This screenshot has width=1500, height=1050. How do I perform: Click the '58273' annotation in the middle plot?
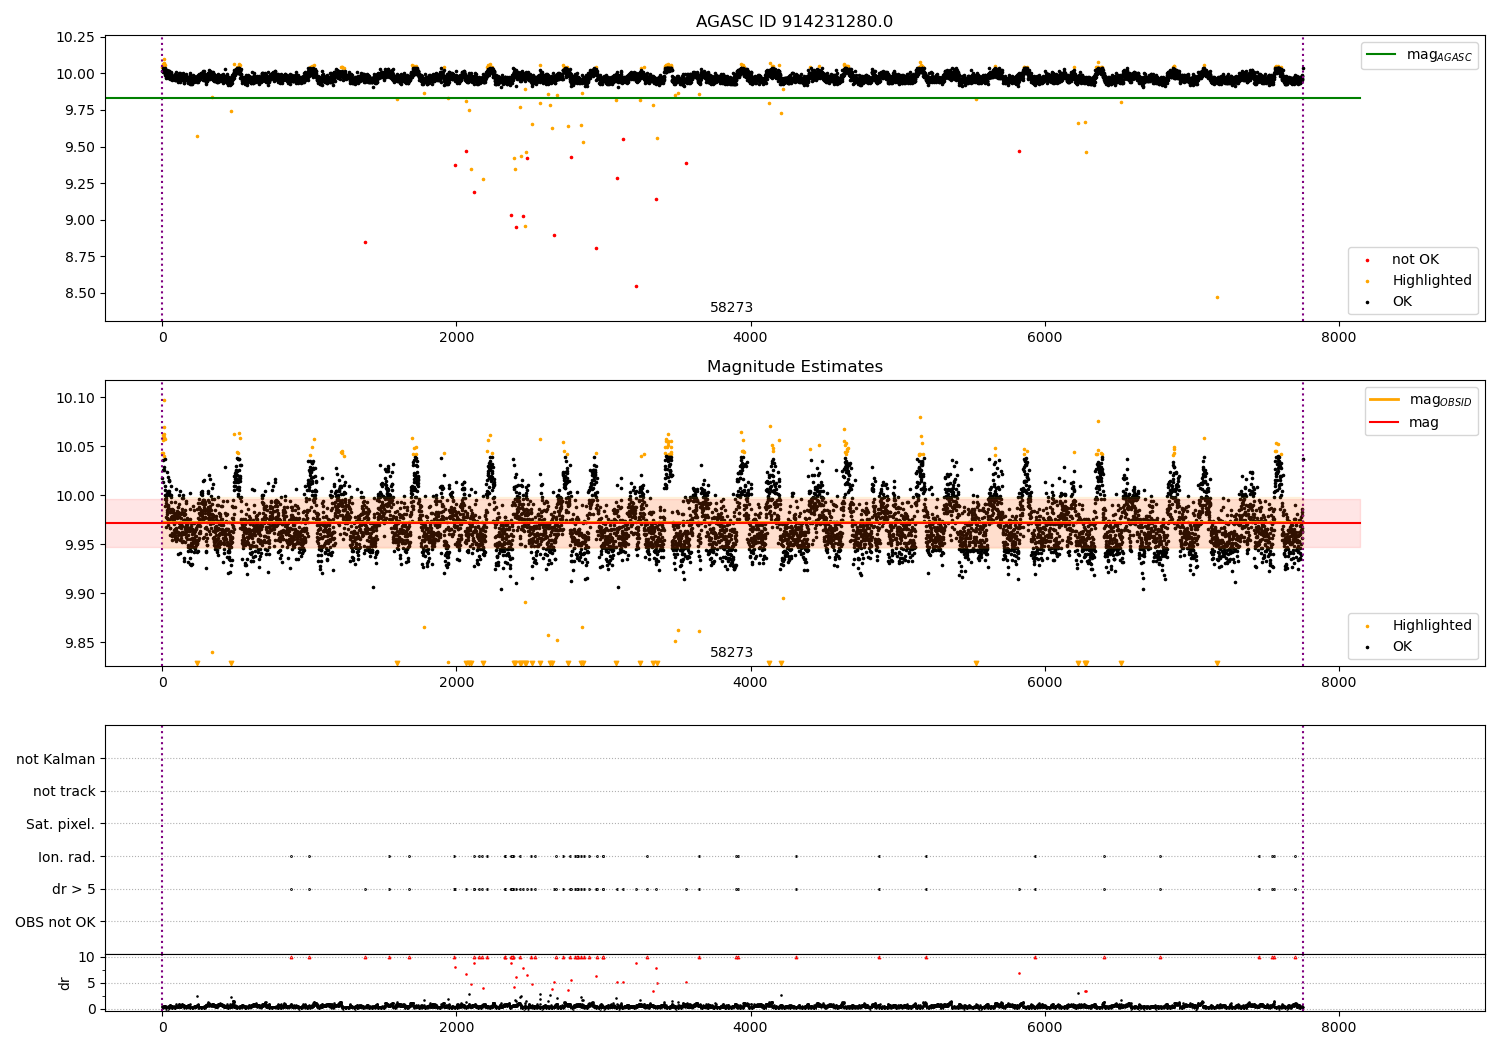click(731, 653)
